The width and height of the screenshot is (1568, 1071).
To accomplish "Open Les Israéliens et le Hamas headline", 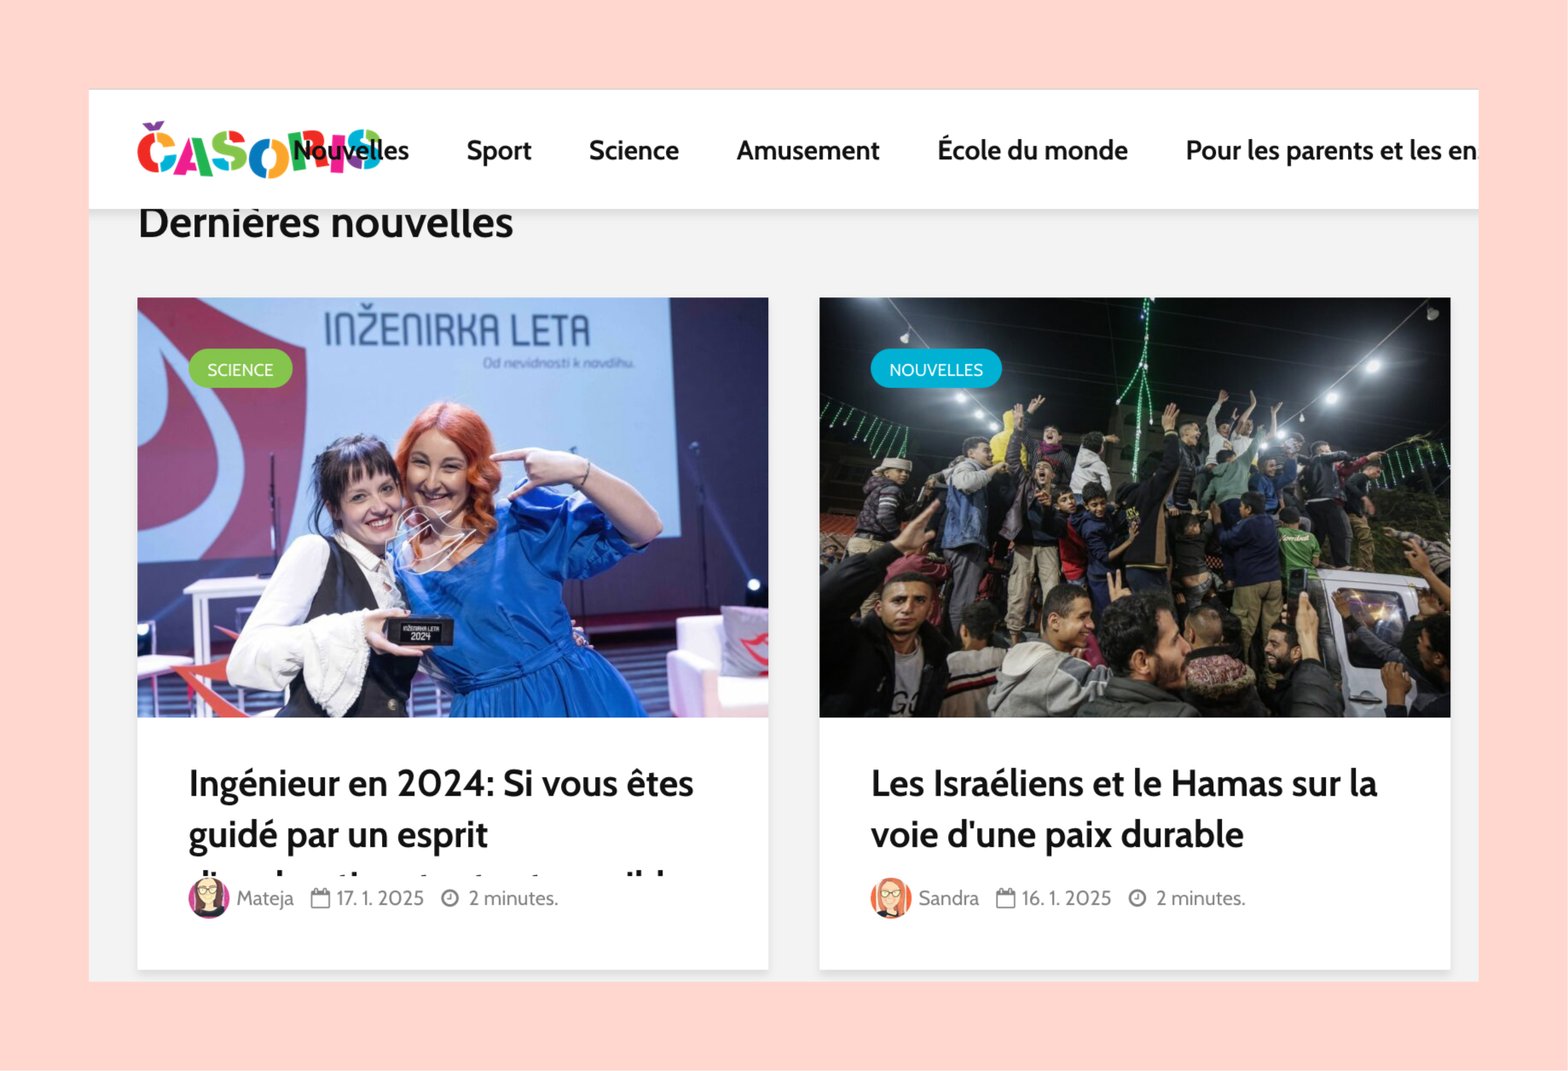I will (1124, 809).
